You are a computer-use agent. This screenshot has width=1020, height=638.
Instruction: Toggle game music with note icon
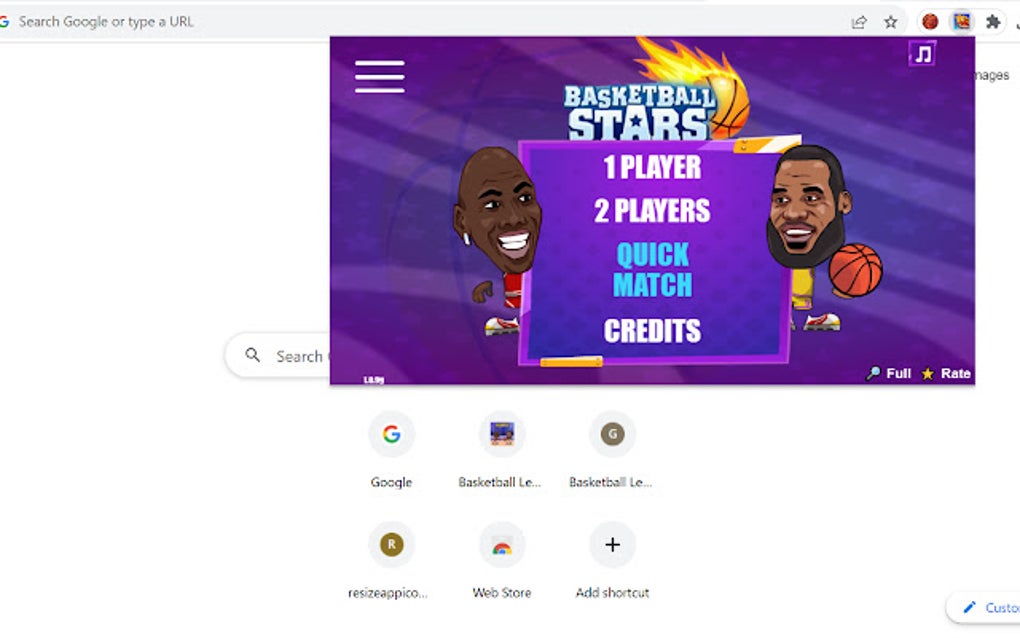click(x=922, y=53)
